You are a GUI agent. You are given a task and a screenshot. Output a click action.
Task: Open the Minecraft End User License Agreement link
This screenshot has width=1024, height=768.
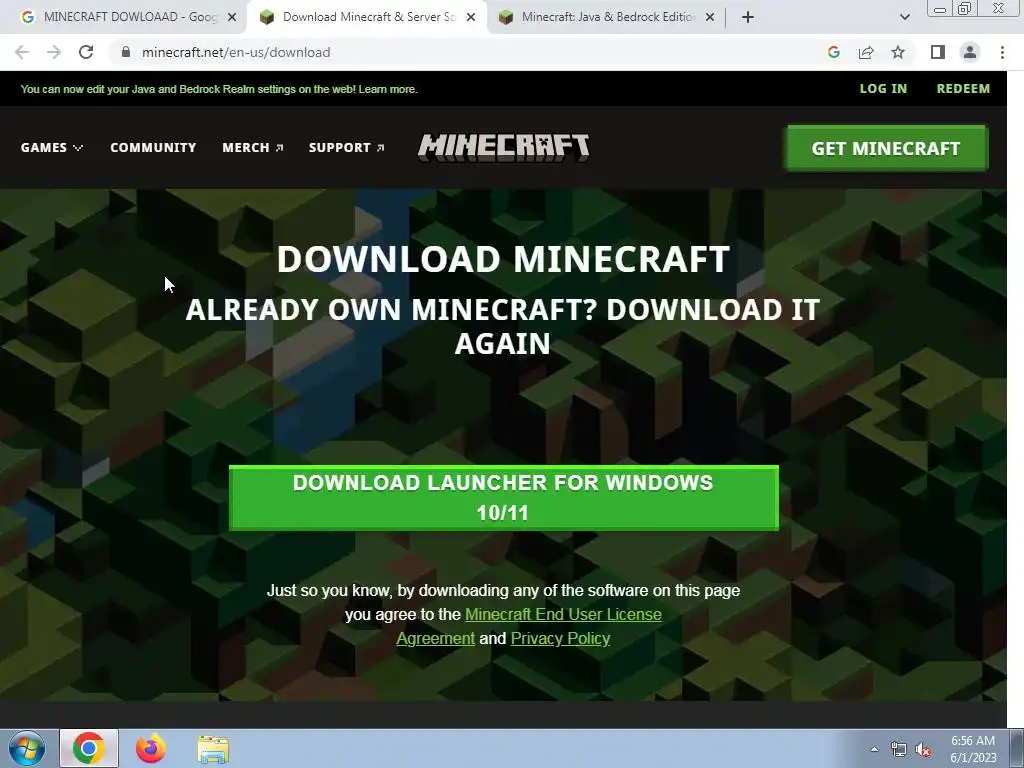[529, 626]
